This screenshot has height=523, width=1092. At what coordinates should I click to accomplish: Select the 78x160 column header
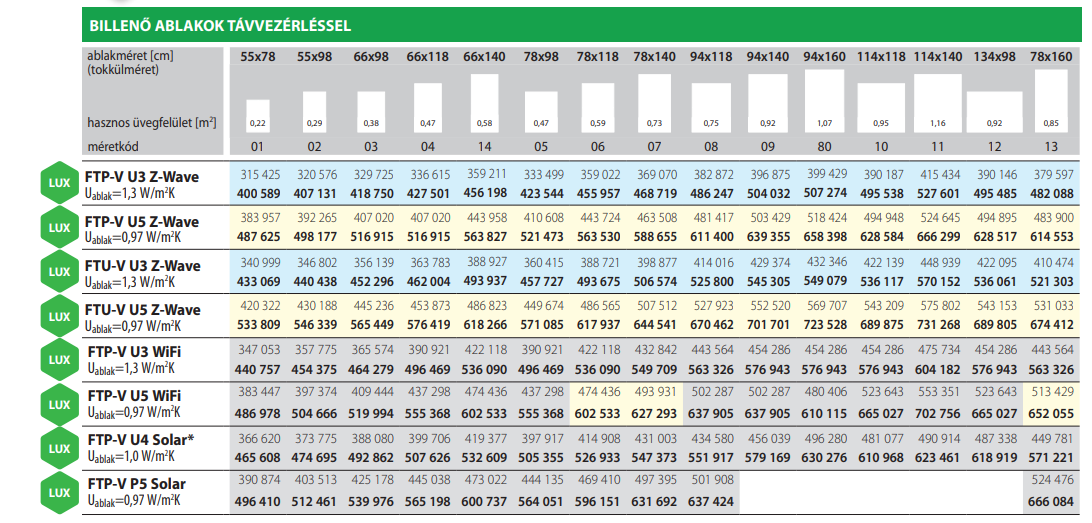1051,57
